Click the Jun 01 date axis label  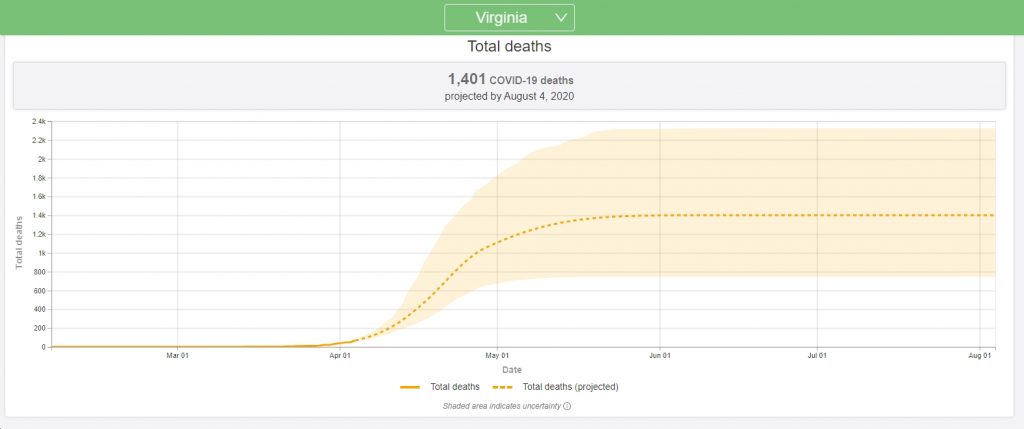[x=660, y=356]
